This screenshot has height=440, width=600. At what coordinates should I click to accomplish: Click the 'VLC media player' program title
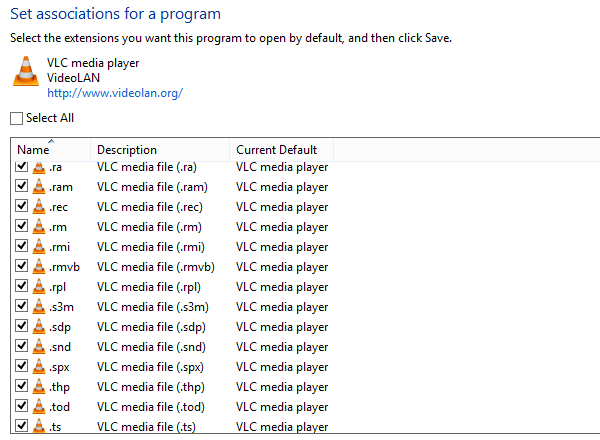(93, 63)
